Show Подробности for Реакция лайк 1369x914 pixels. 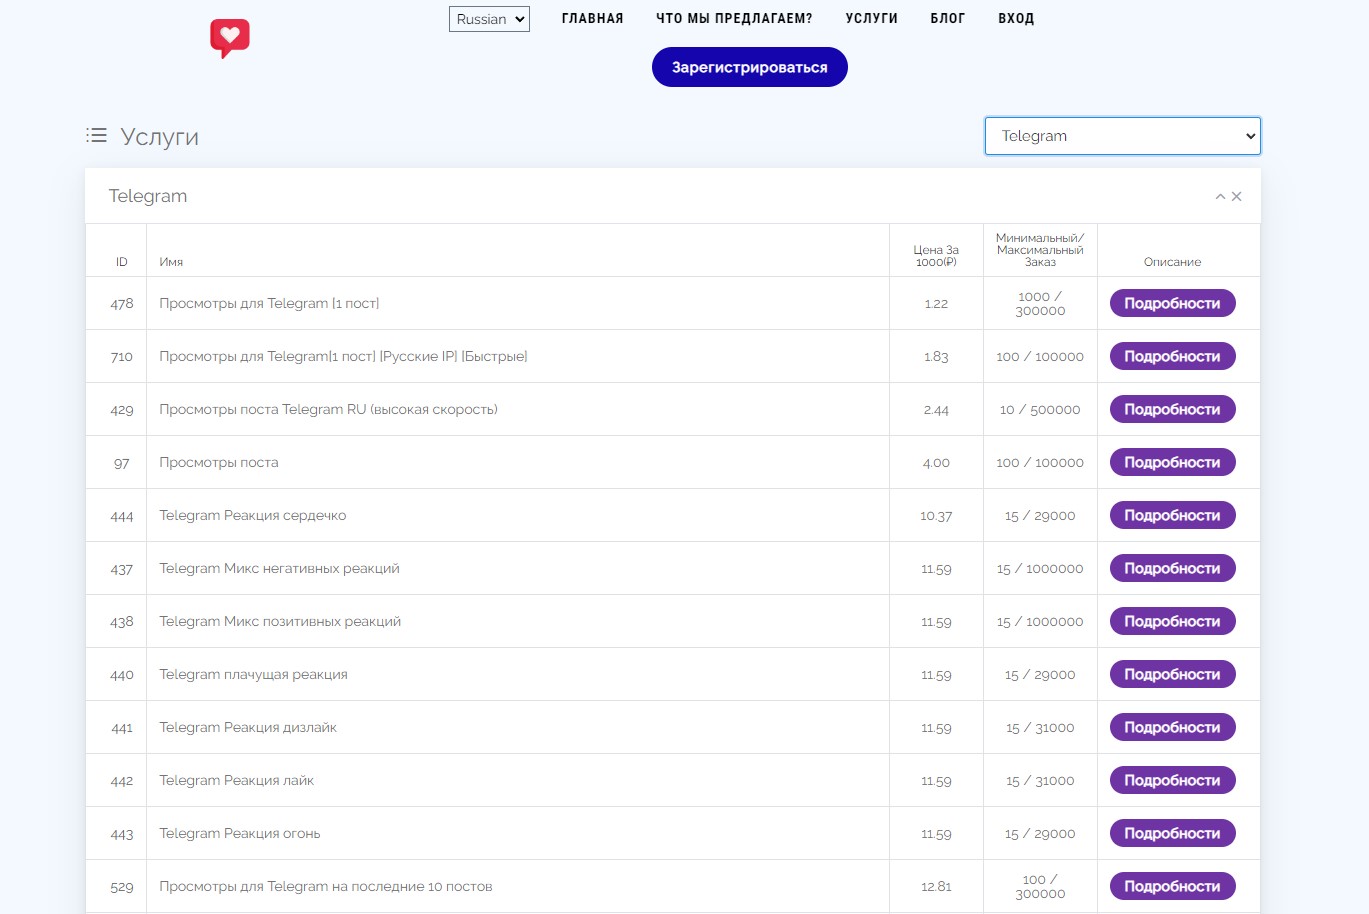pos(1172,780)
